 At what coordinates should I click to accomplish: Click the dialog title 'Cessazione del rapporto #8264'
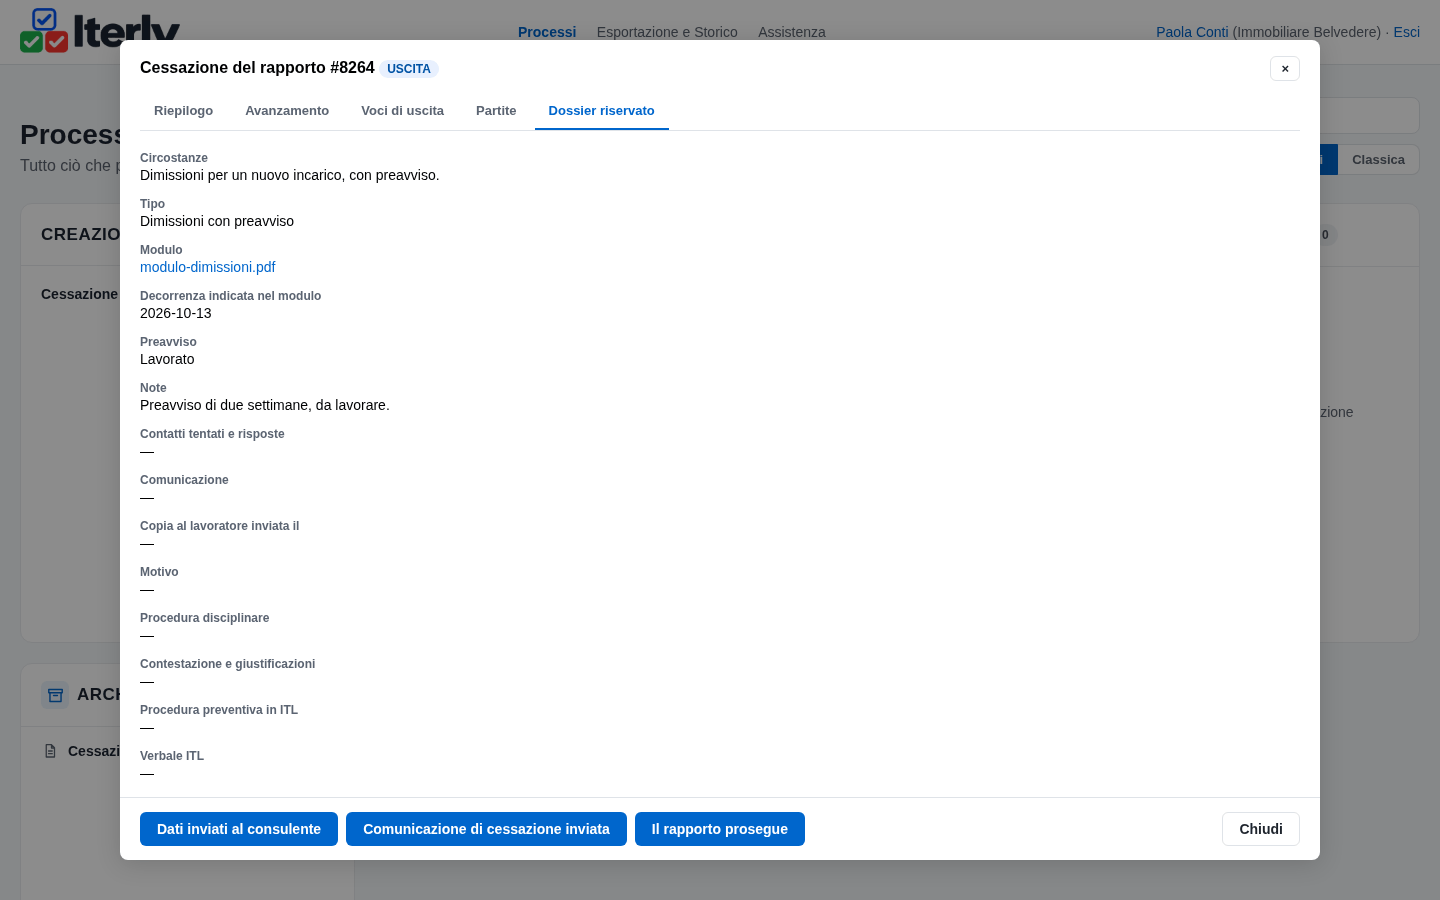[257, 68]
